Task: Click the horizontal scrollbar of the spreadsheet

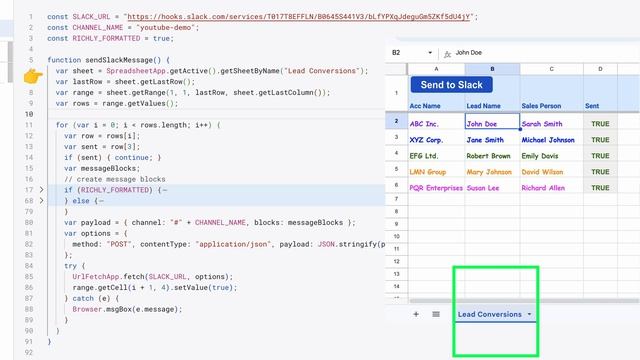Action: click(x=524, y=301)
